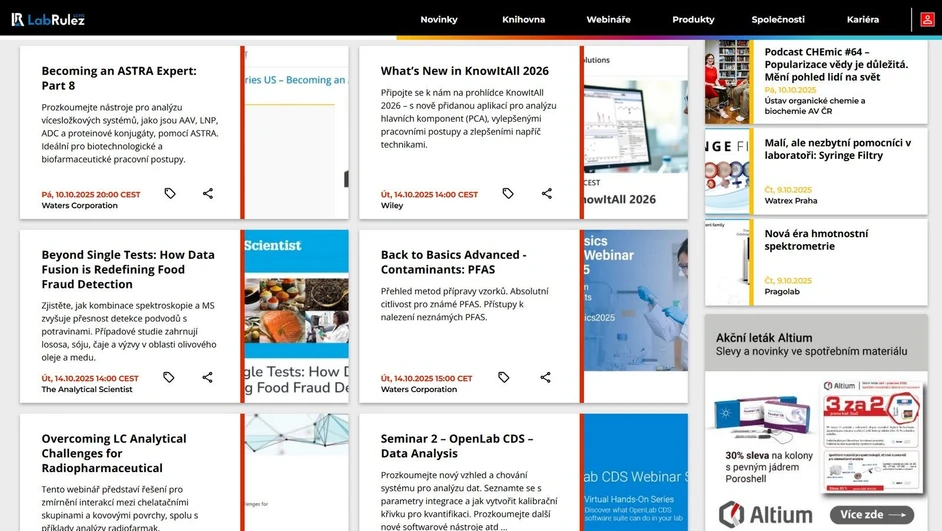Image resolution: width=942 pixels, height=531 pixels.
Task: Click the ASTRA webinar preview image
Action: click(x=296, y=133)
